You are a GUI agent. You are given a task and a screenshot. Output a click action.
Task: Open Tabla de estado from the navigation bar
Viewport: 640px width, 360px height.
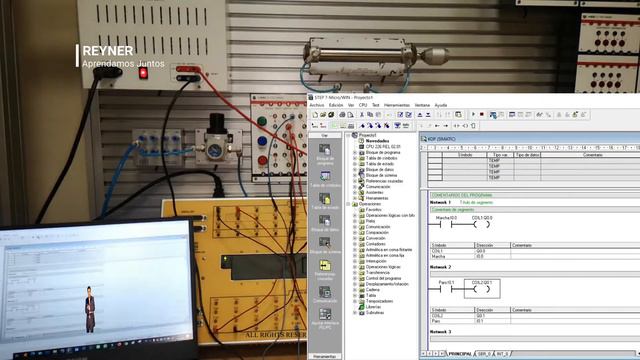tap(325, 199)
